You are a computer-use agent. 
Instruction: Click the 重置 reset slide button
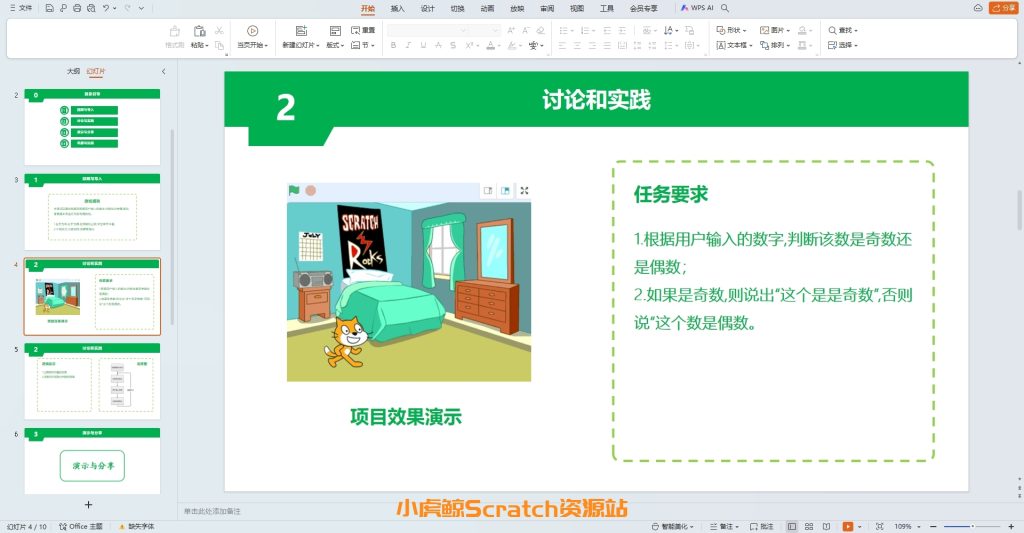click(363, 30)
